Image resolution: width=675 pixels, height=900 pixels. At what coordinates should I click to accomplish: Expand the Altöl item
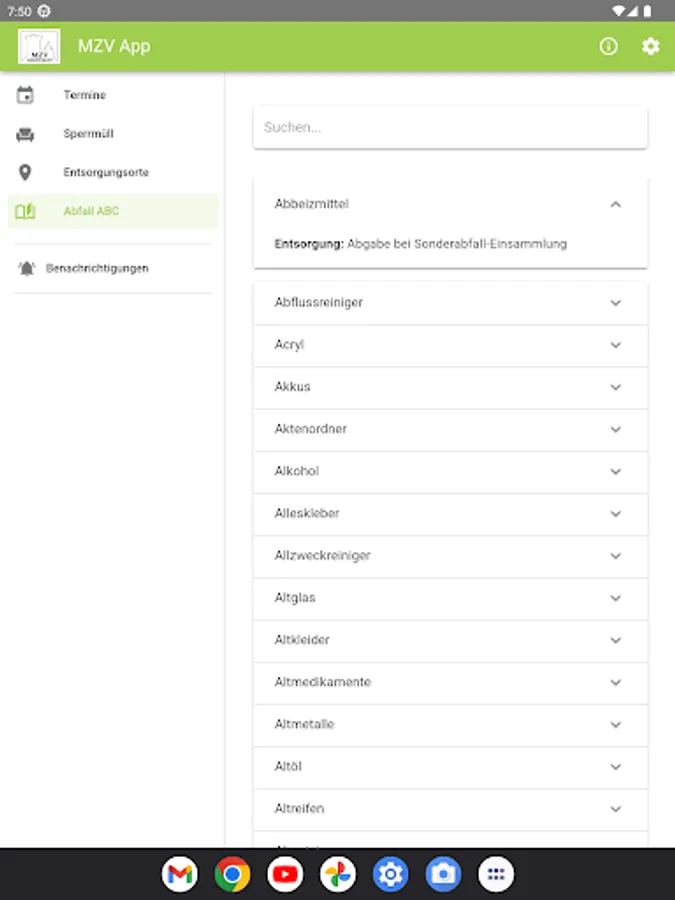click(x=615, y=767)
